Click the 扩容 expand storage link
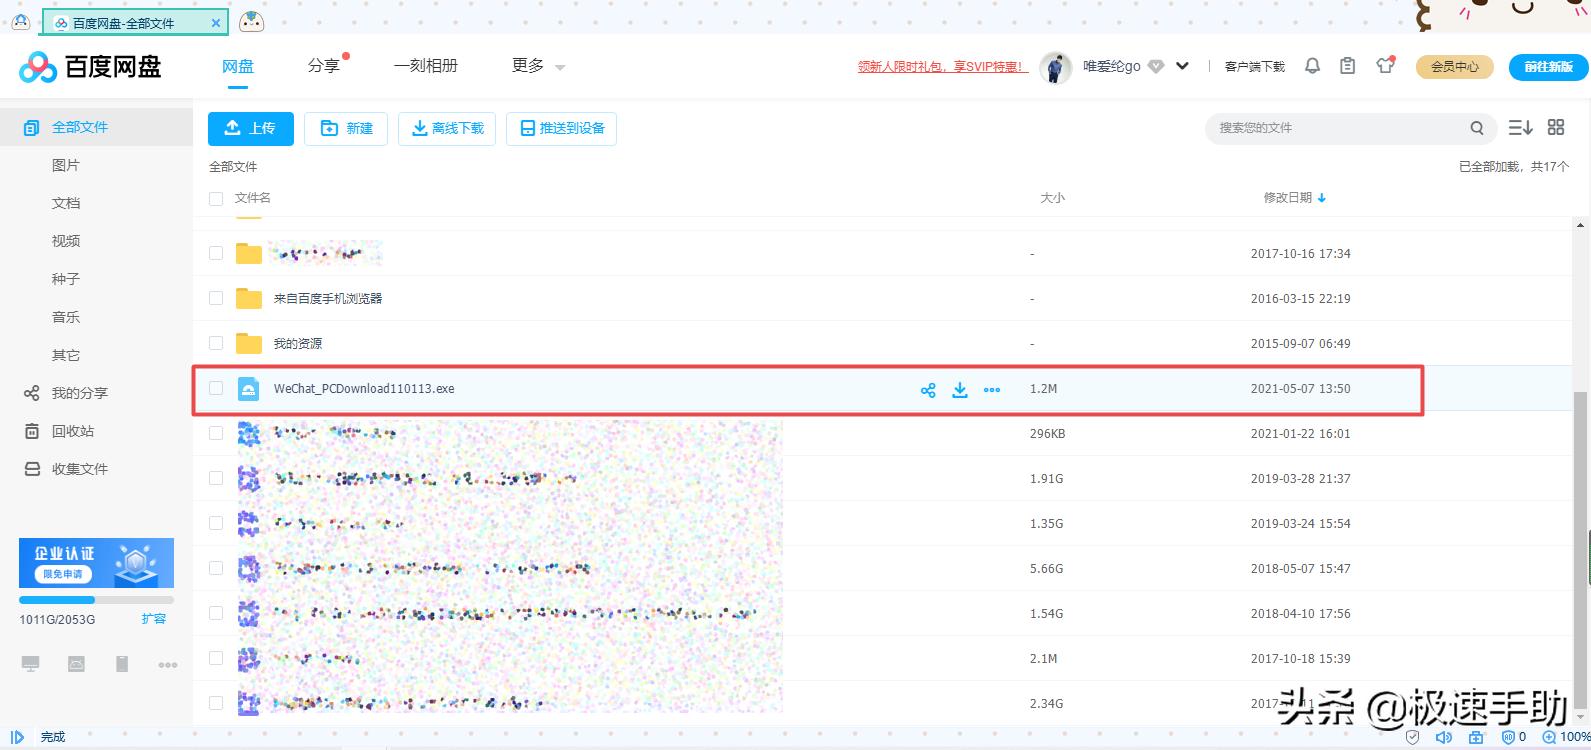 tap(154, 619)
